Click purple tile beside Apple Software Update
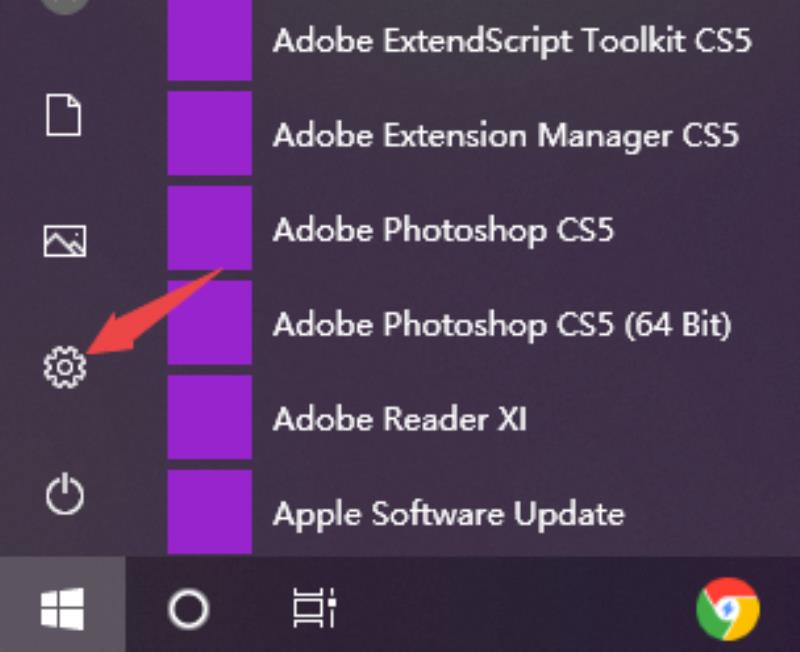Screen dimensions: 800x652 210,512
